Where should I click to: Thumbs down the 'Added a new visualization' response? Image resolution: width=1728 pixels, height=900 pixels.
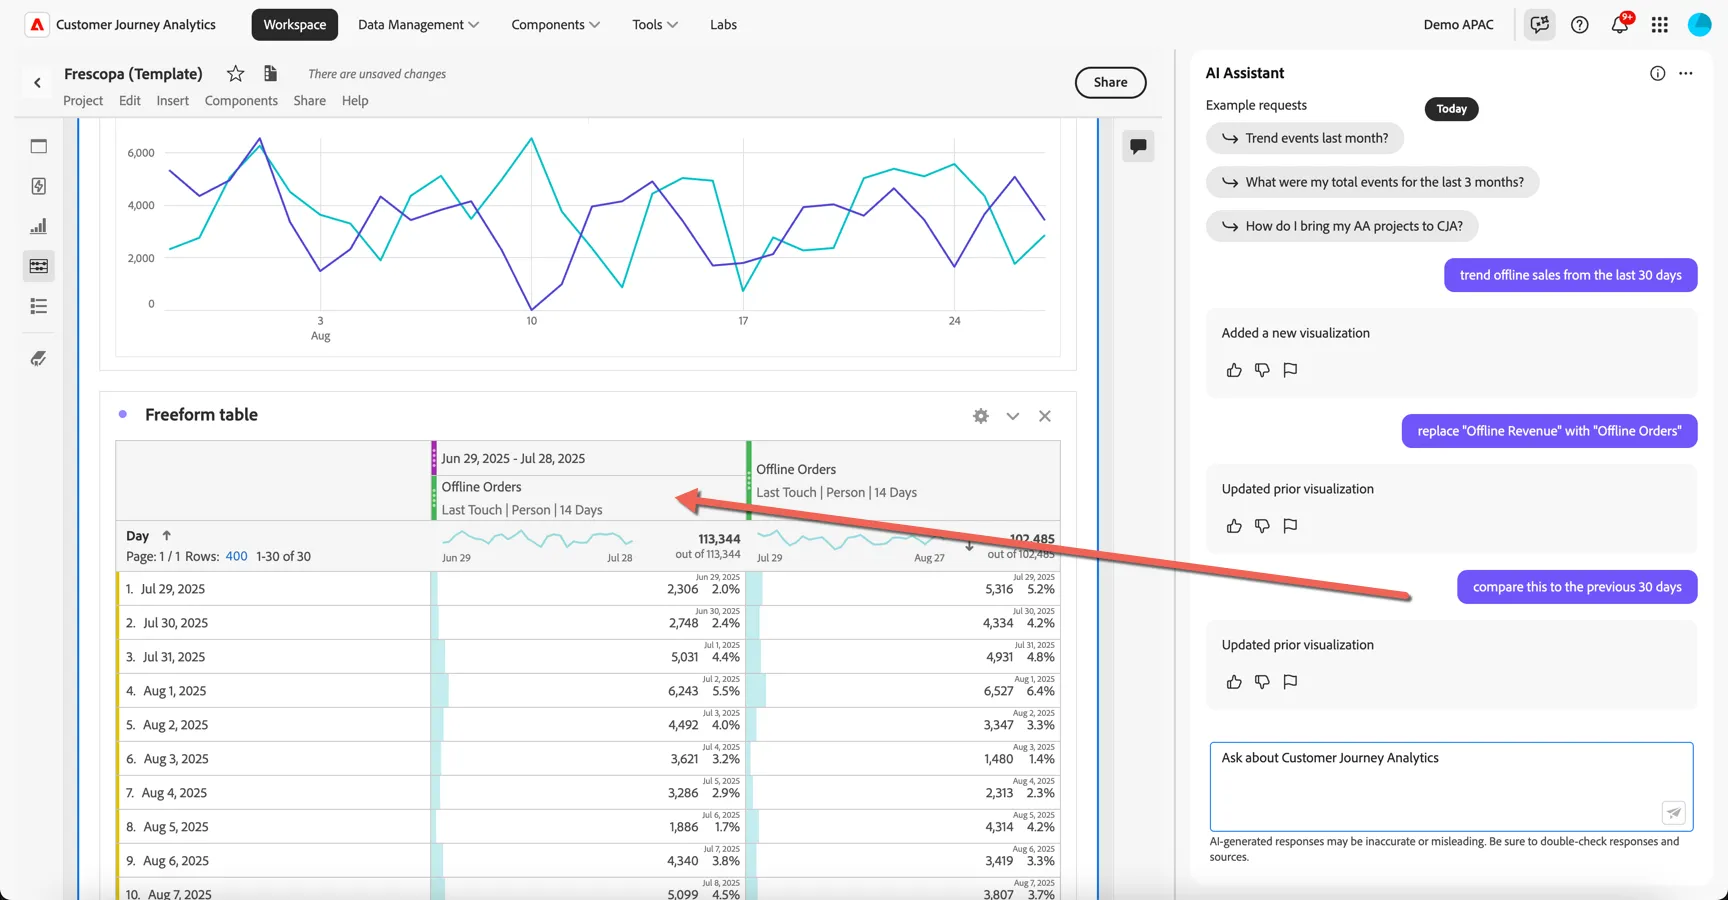tap(1262, 370)
